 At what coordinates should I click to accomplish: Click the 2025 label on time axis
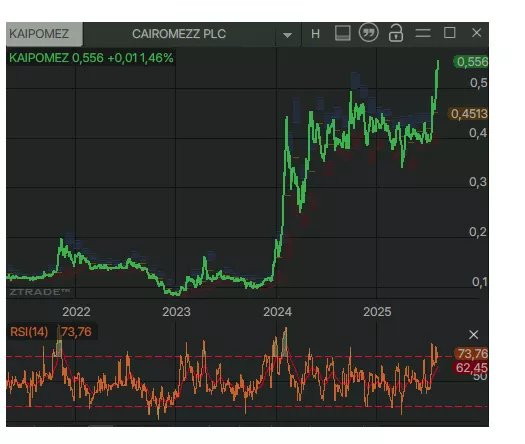pos(377,312)
